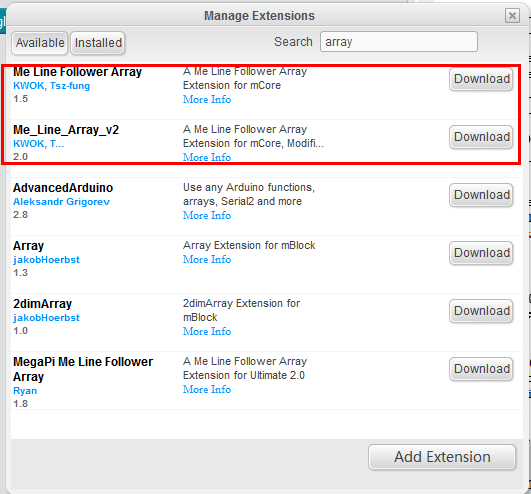The width and height of the screenshot is (531, 494).
Task: Switch to the Installed tab
Action: pos(98,43)
